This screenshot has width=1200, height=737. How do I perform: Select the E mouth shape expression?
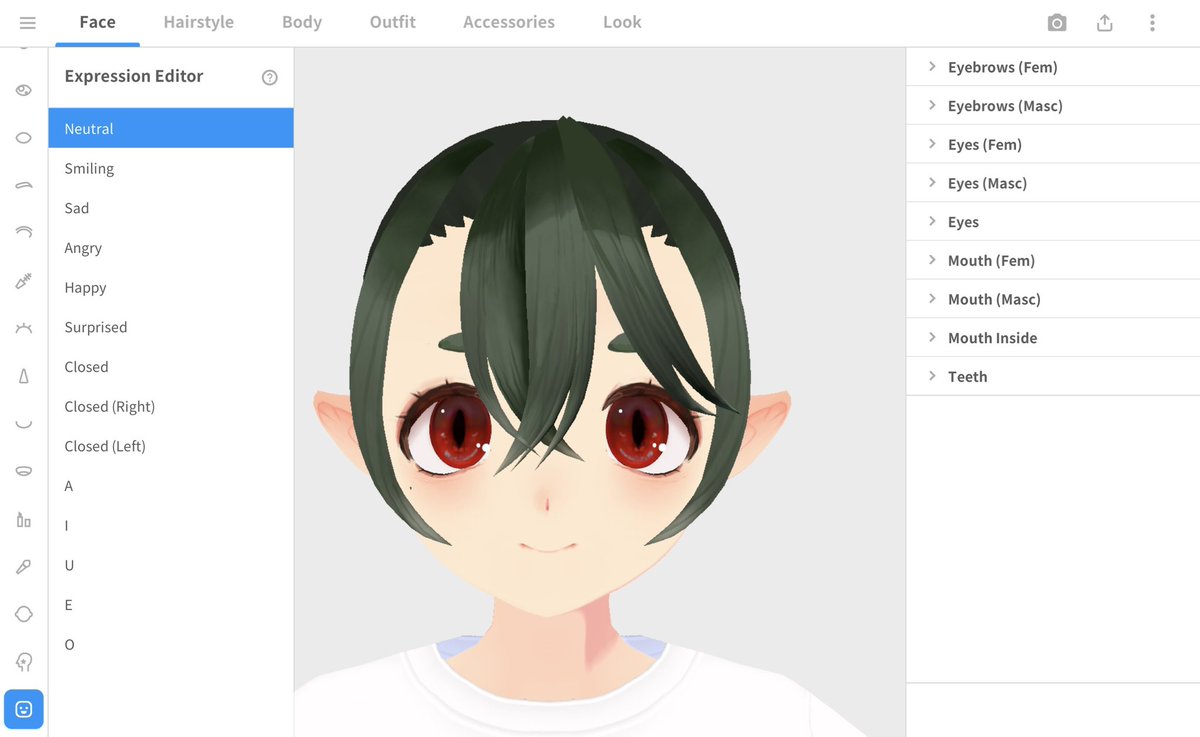(x=171, y=605)
